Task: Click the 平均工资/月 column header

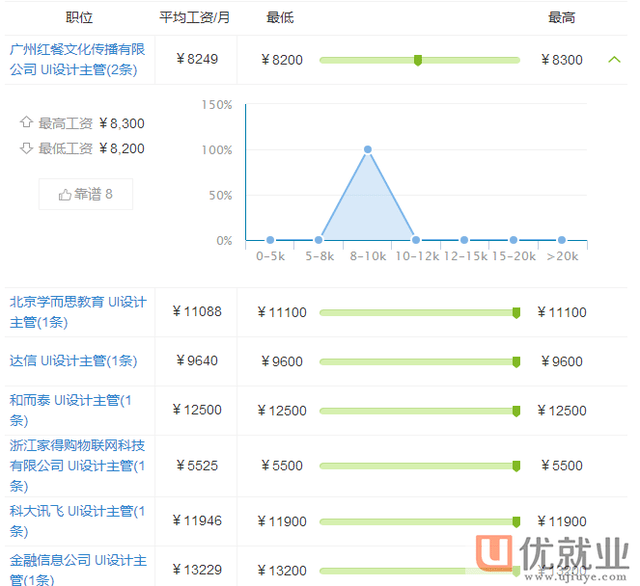Action: (194, 18)
